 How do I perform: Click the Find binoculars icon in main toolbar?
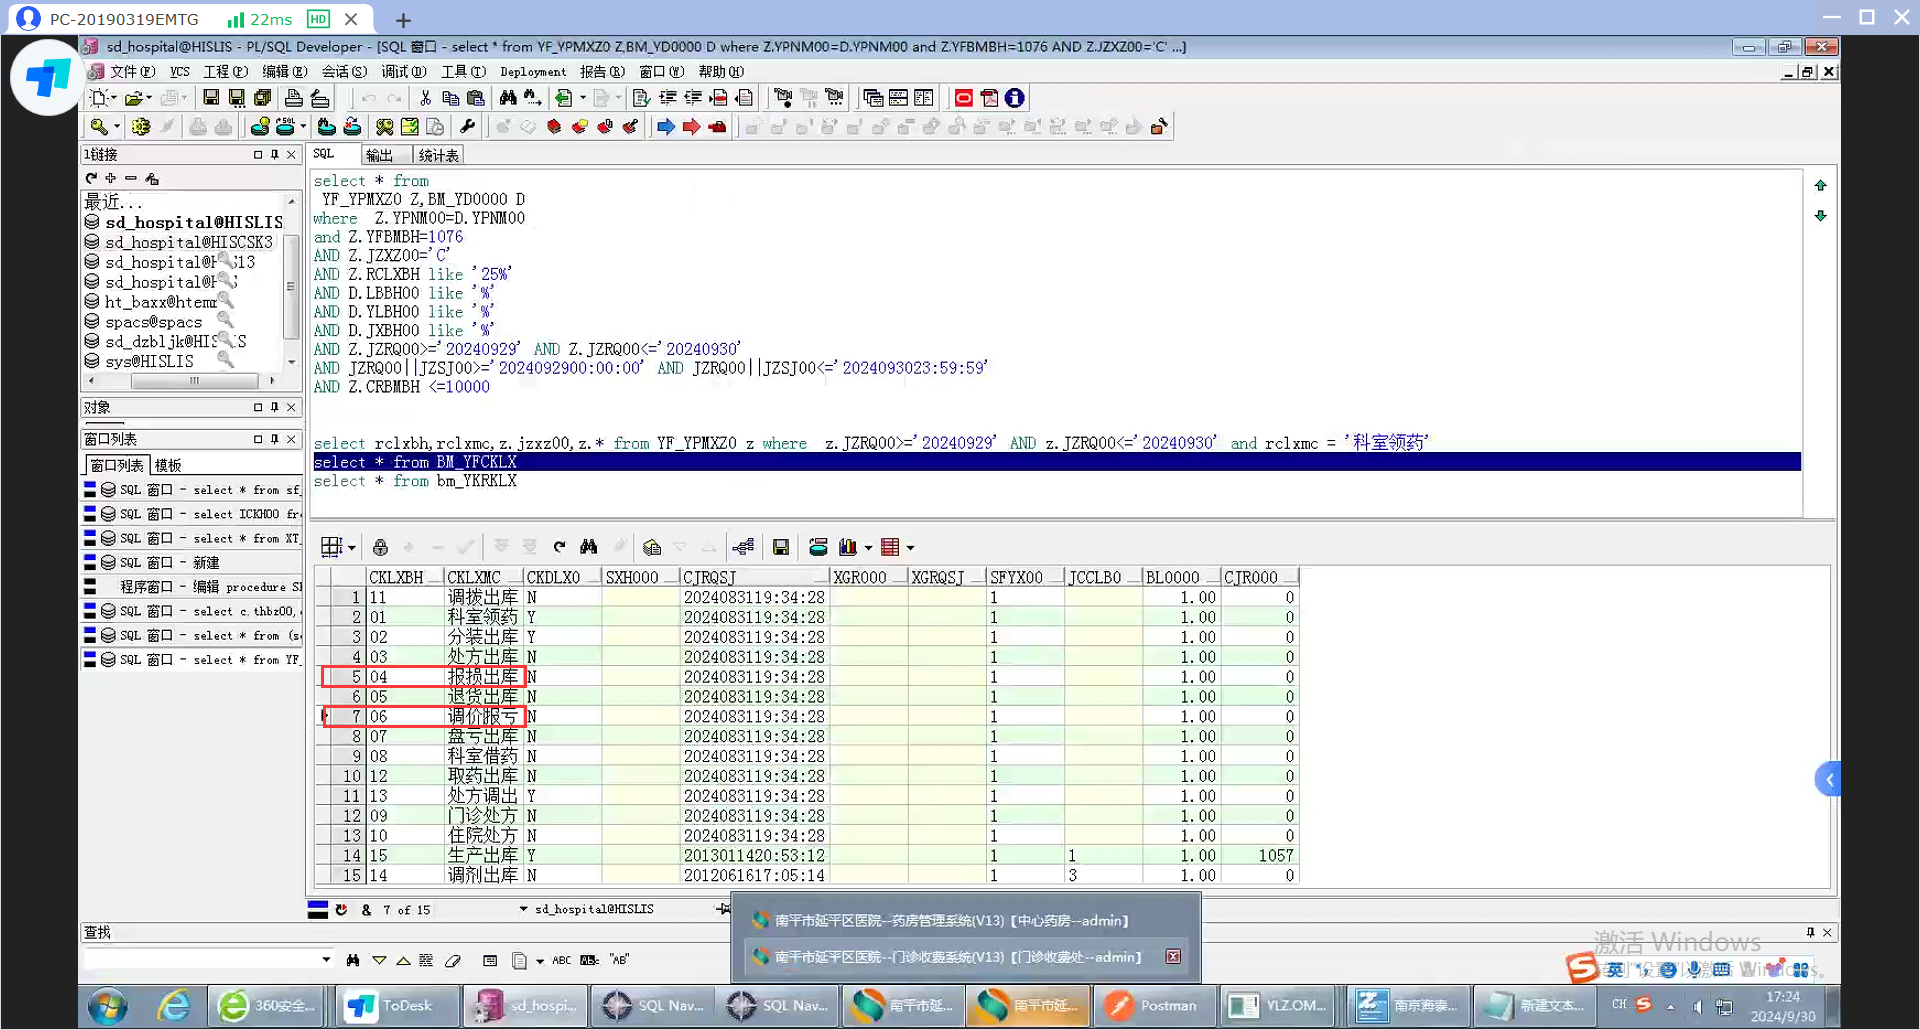(x=508, y=98)
